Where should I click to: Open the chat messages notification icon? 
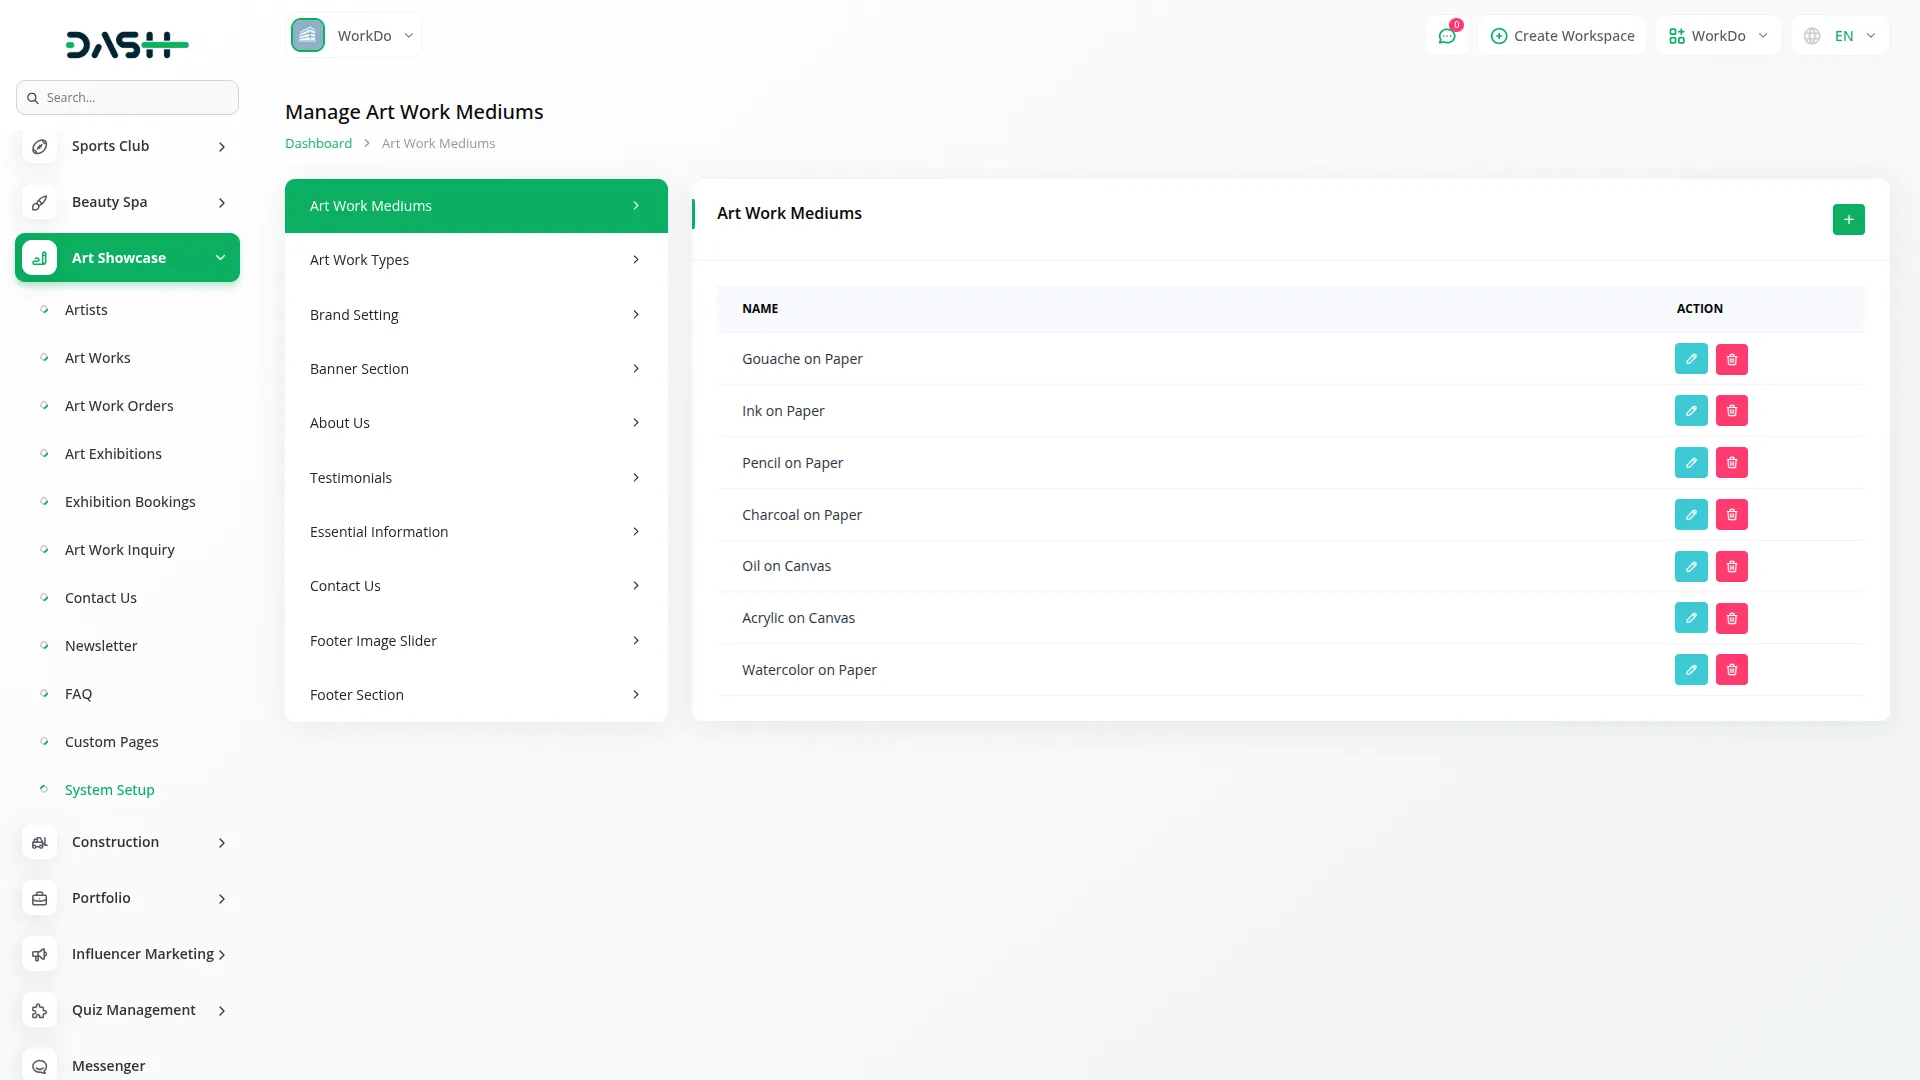[x=1446, y=36]
